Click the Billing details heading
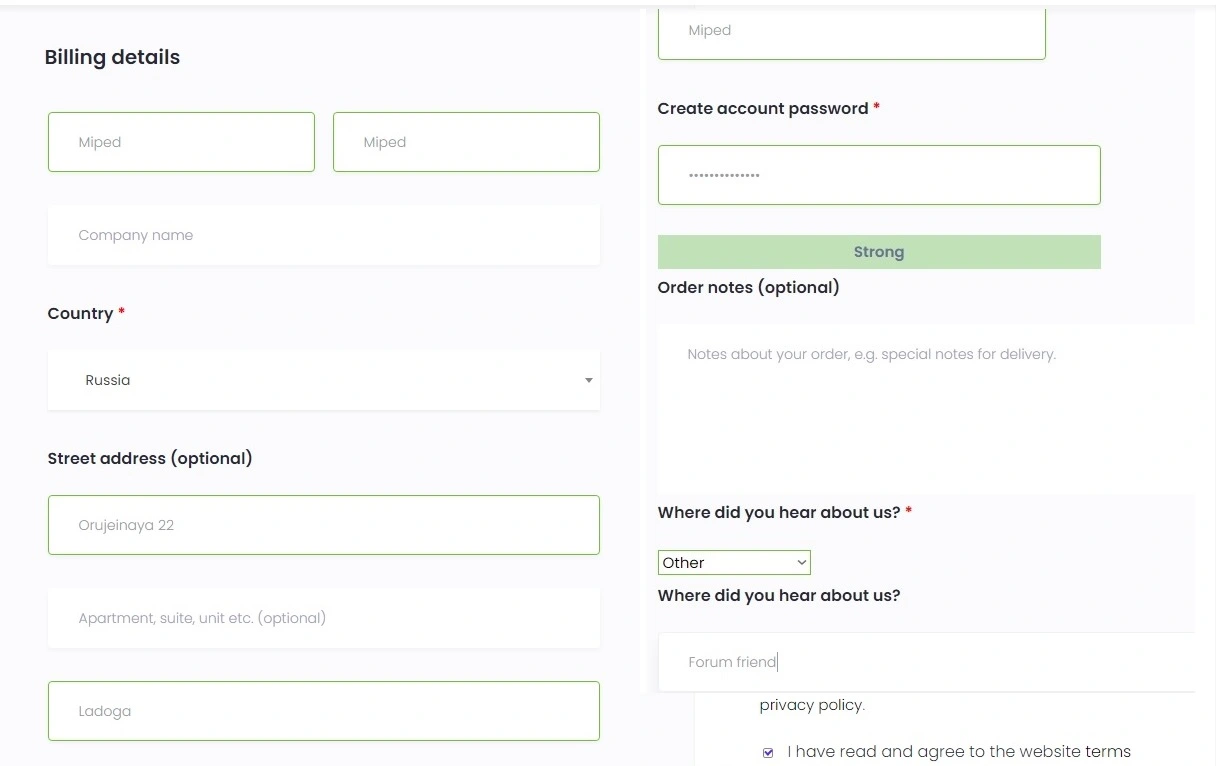The height and width of the screenshot is (766, 1216). pos(112,57)
